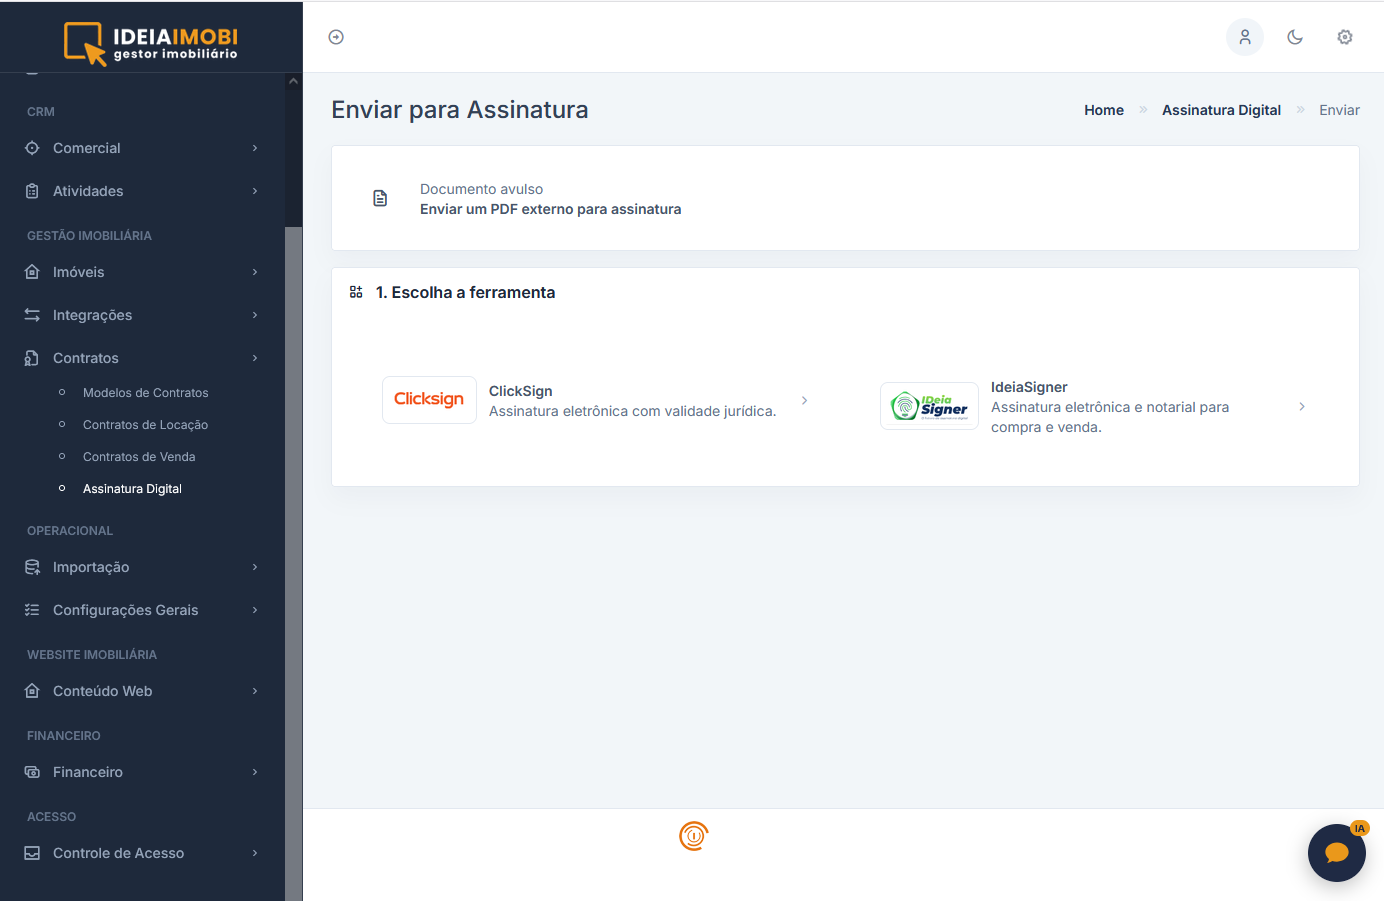Click the Contratos document icon
Screen dimensions: 1384x901
32,358
